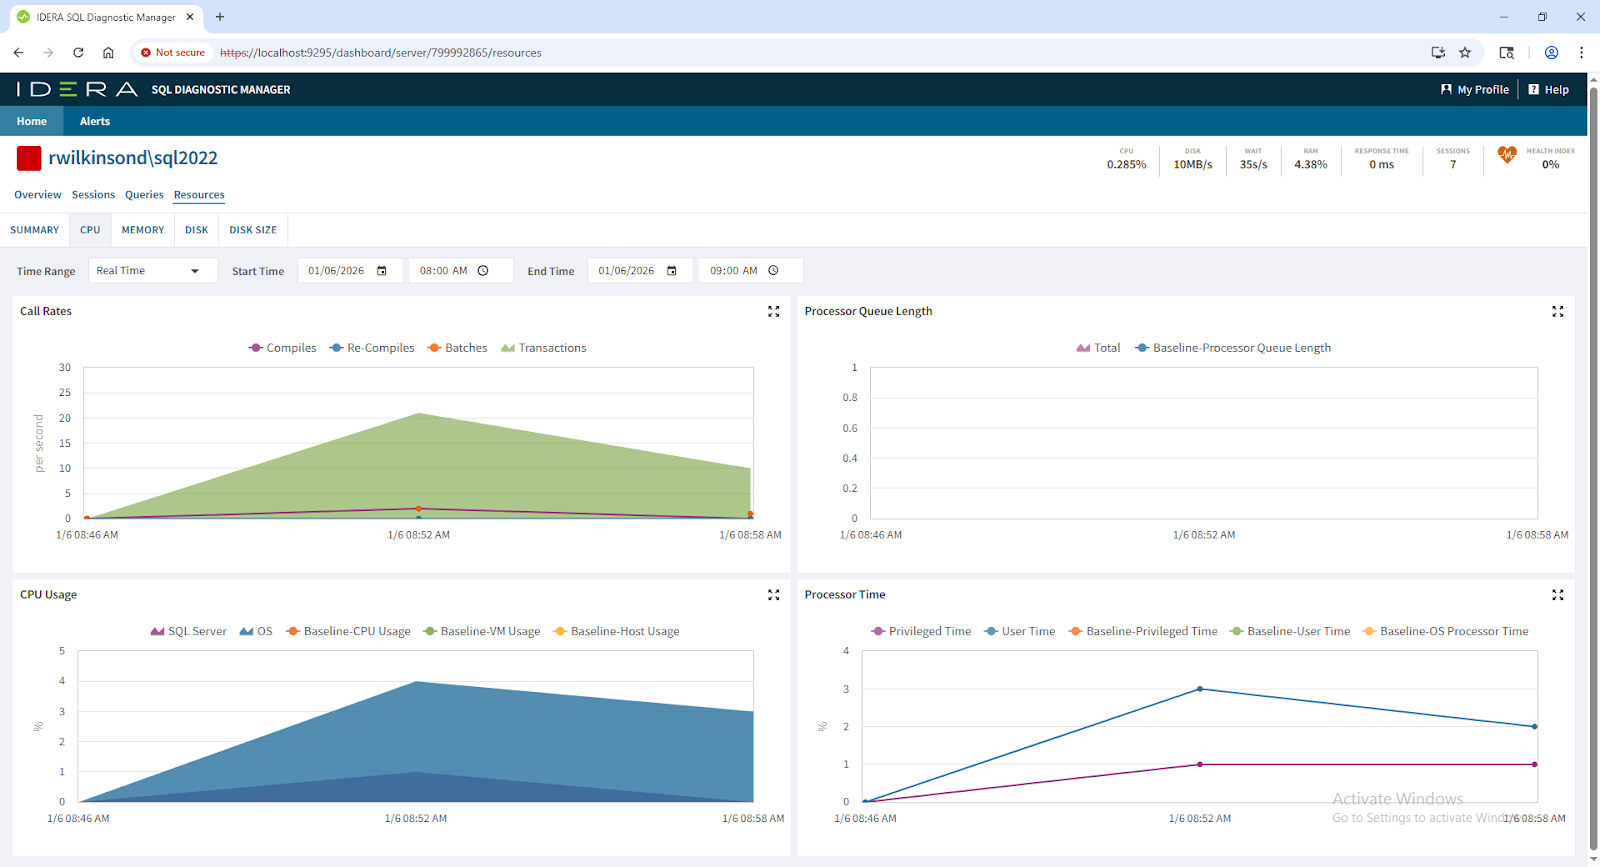Click the Batches orange legend marker
Viewport: 1600px width, 867px height.
click(x=434, y=348)
